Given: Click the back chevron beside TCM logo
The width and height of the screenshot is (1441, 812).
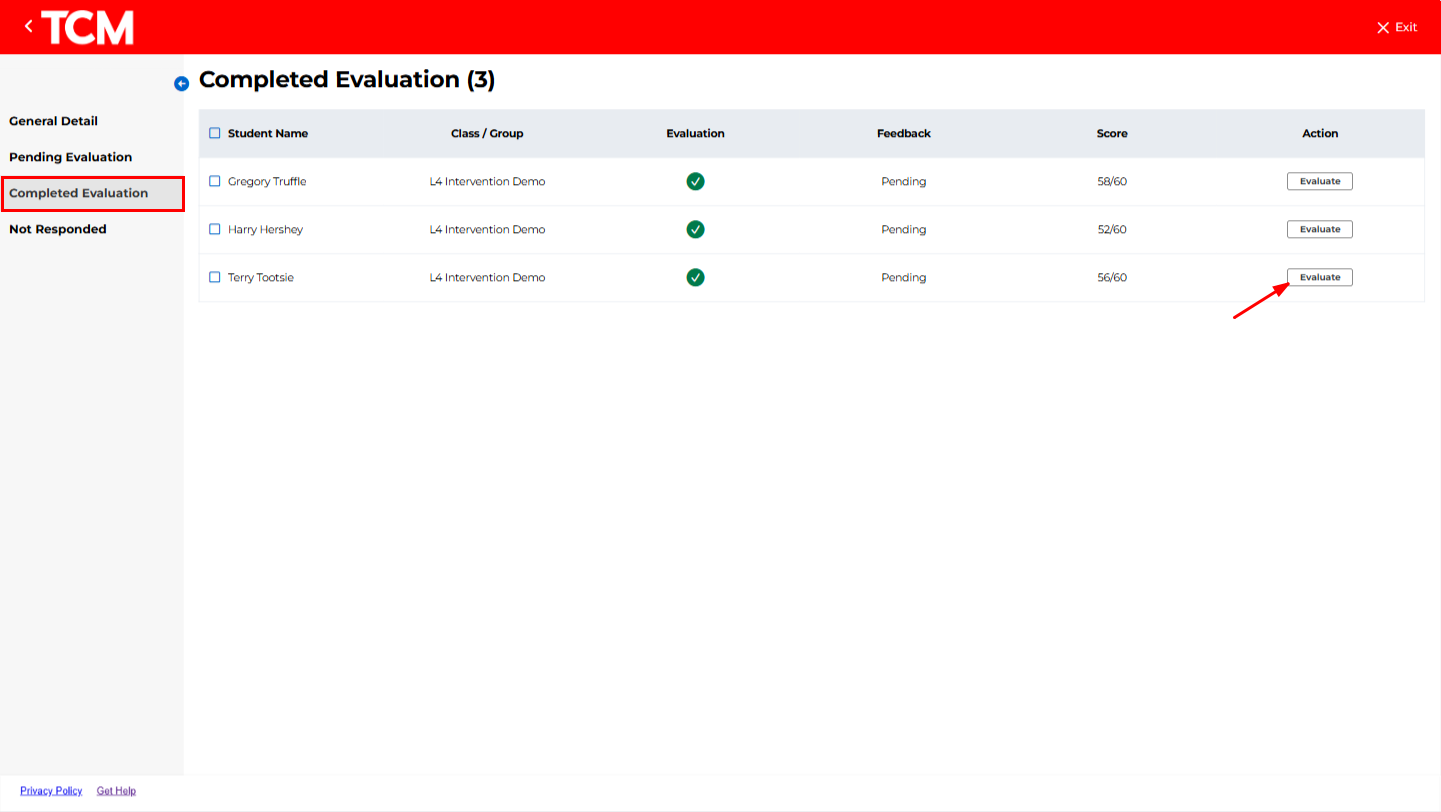Looking at the screenshot, I should 29,26.
